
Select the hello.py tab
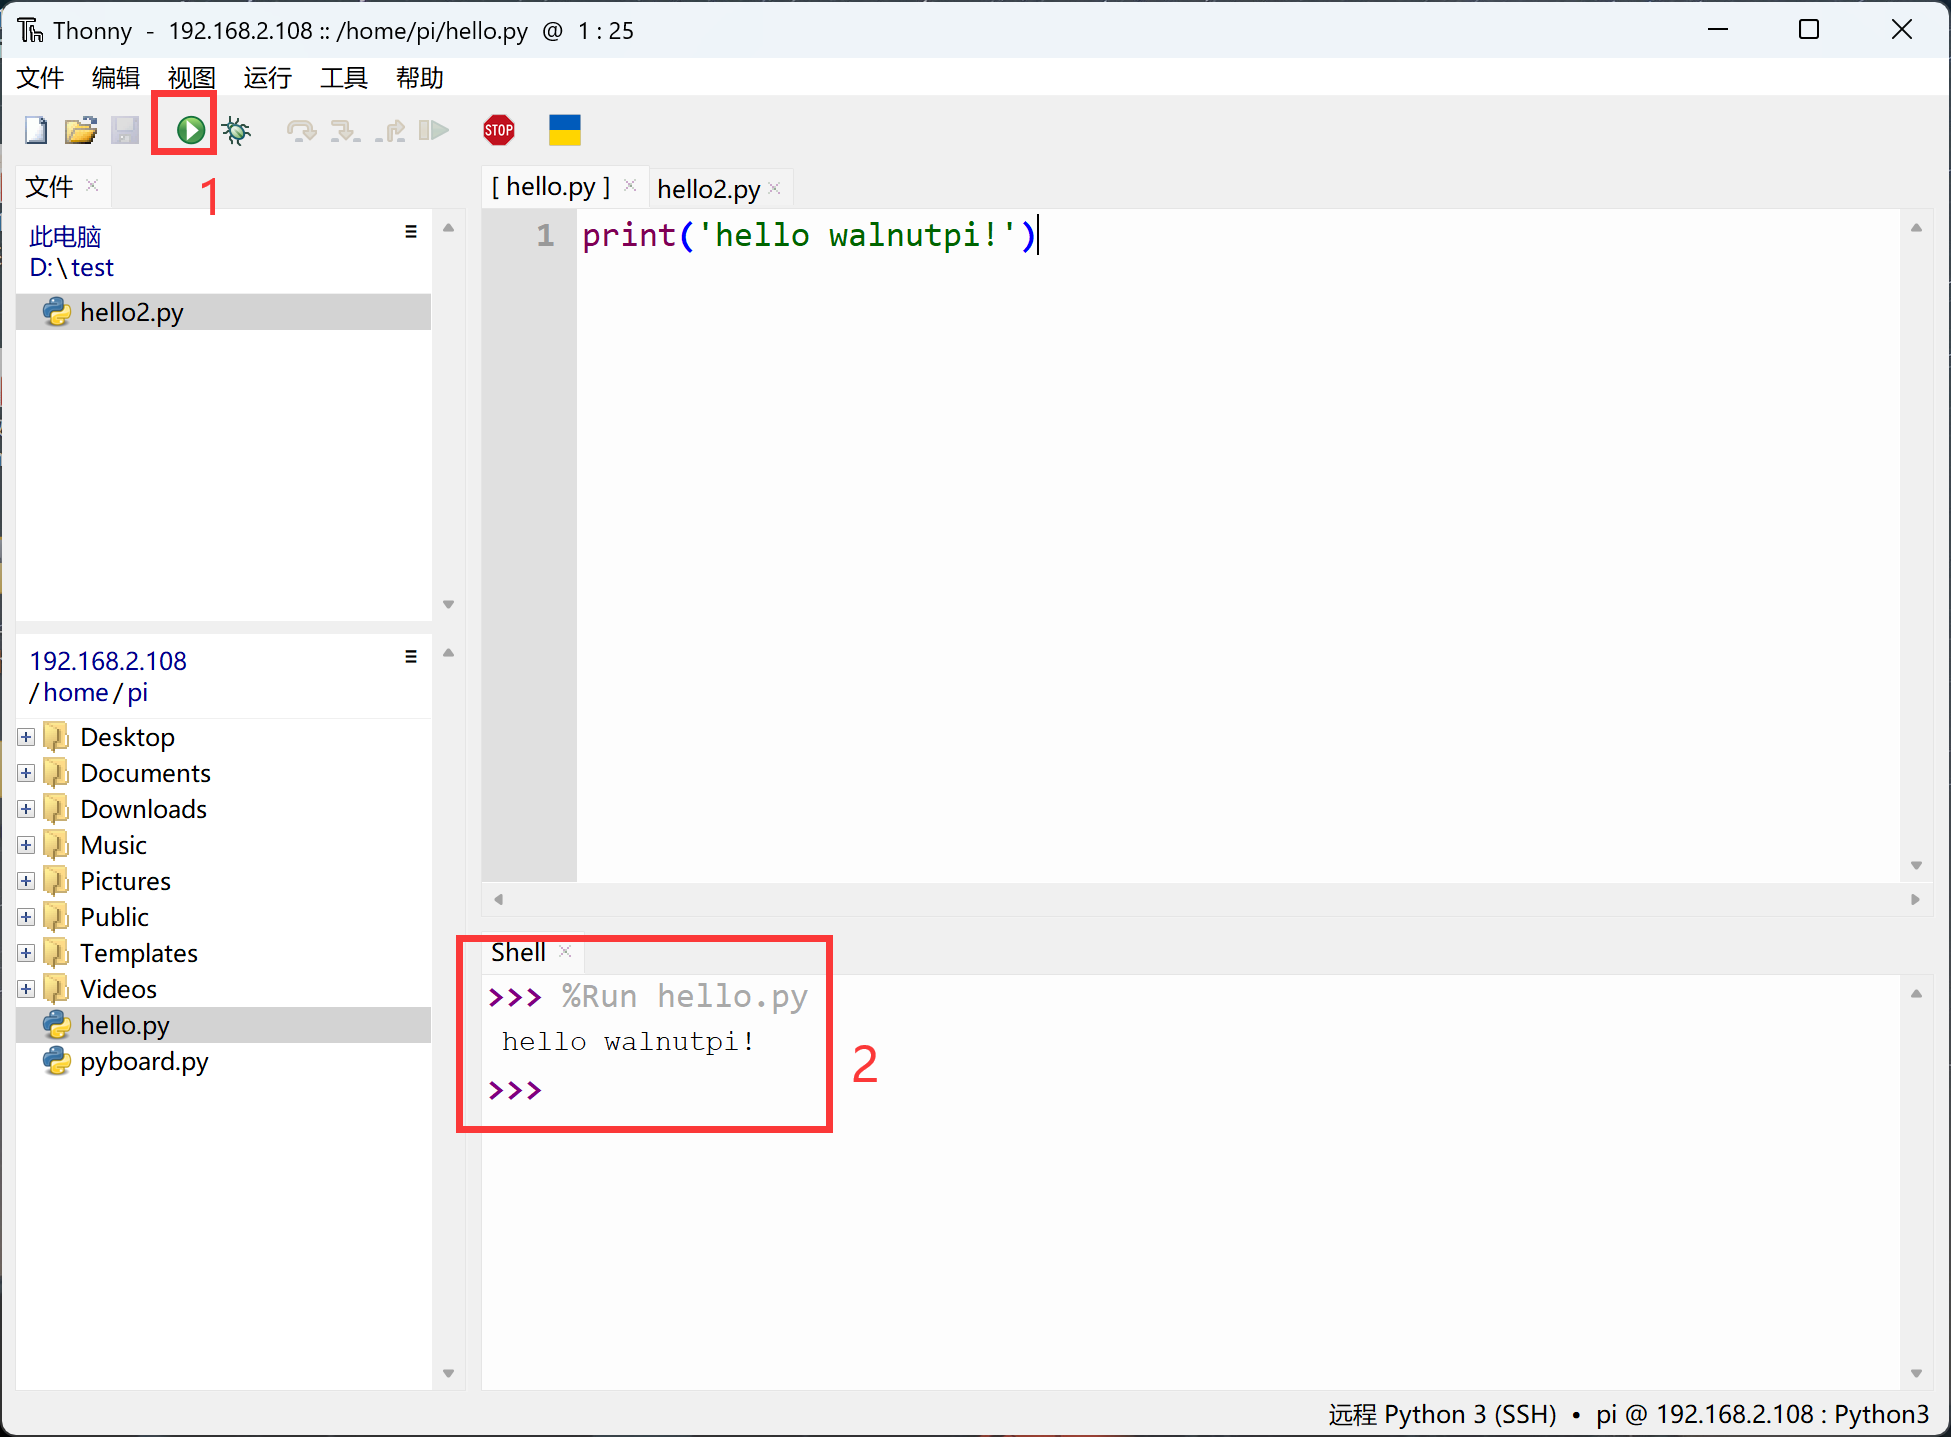coord(553,186)
